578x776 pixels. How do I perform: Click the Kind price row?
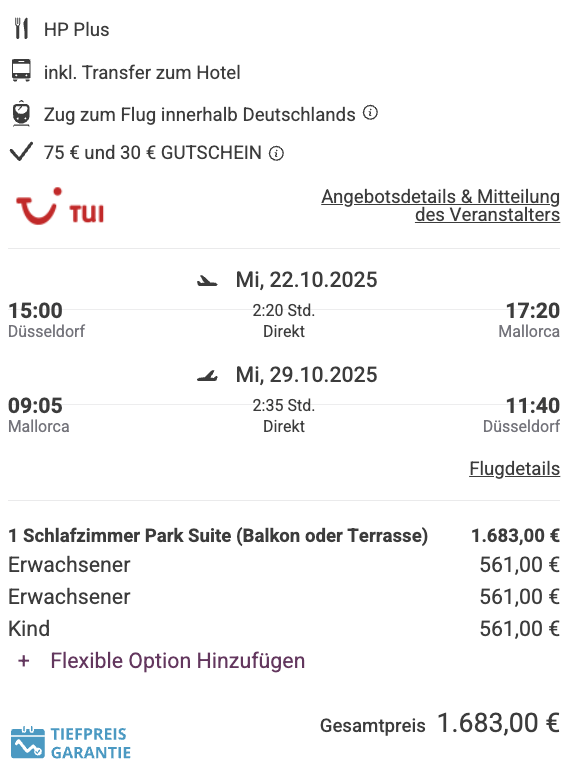(x=284, y=629)
